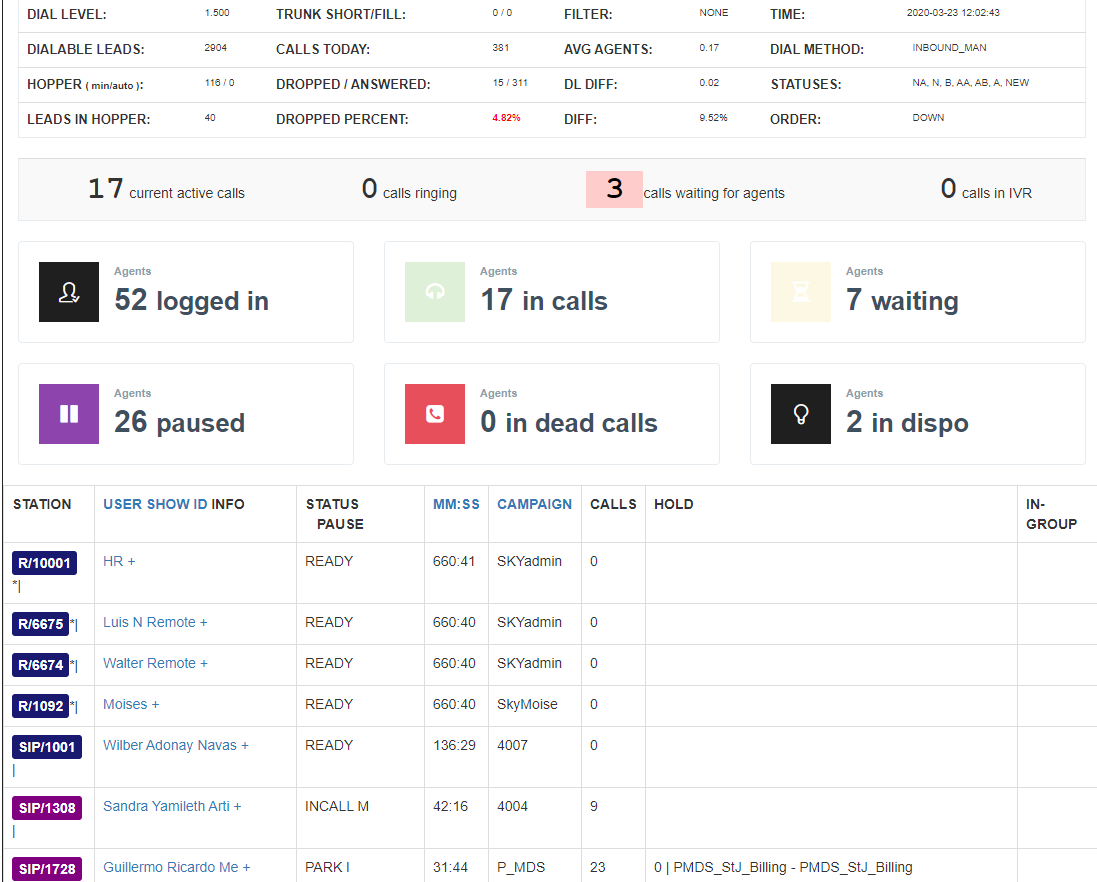Click the 26 paused text
The image size is (1097, 882).
[180, 422]
